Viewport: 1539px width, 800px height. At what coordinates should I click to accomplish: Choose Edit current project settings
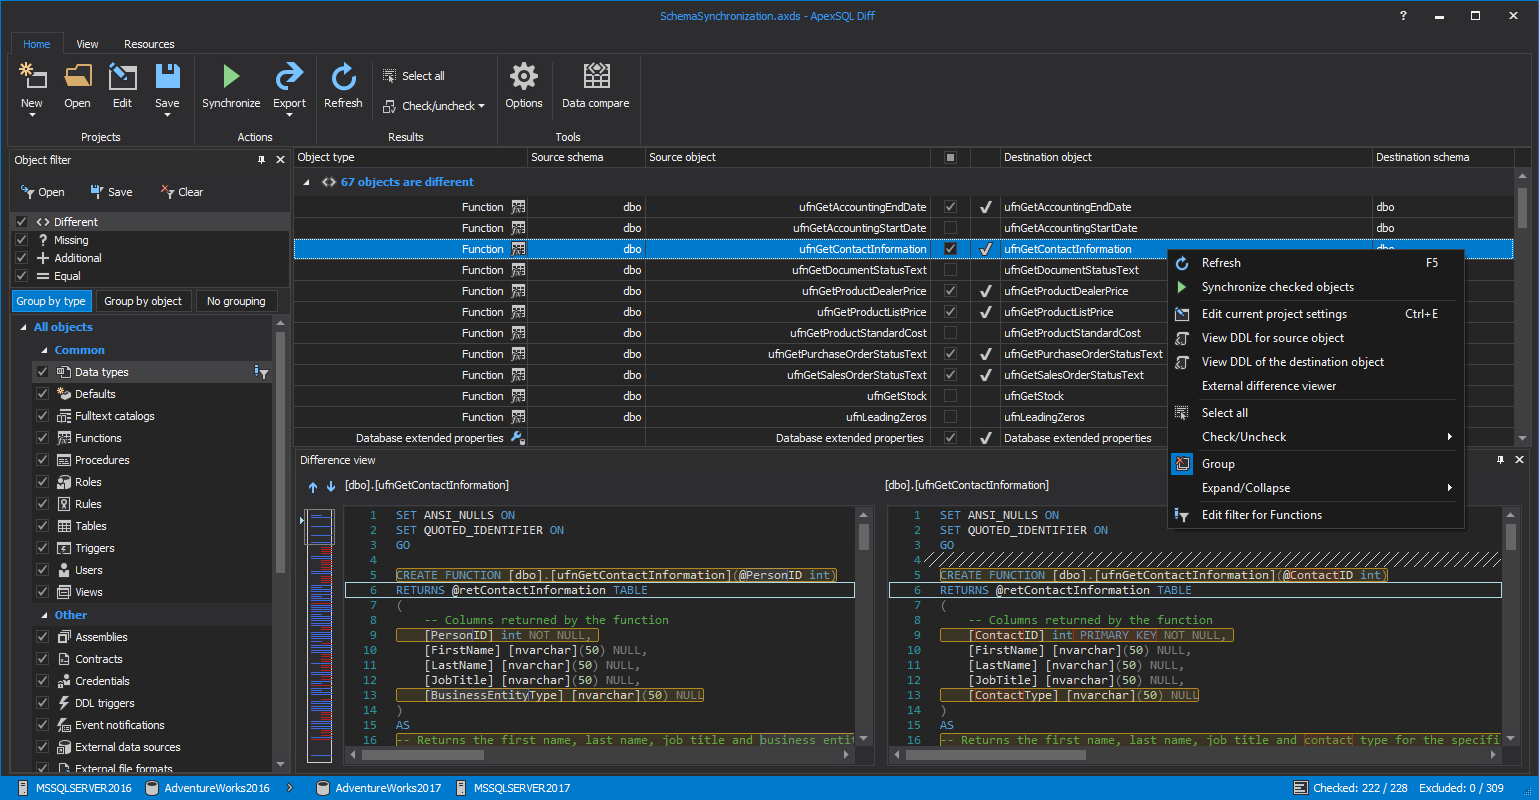click(x=1316, y=314)
